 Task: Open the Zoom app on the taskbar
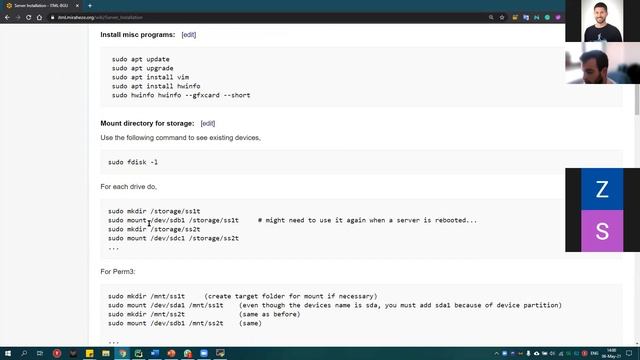click(x=204, y=353)
